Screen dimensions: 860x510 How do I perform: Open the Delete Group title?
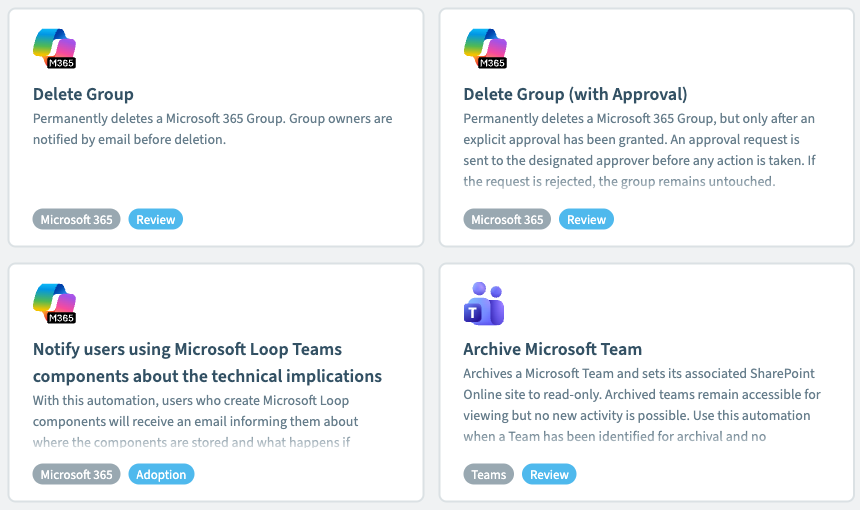(x=83, y=94)
